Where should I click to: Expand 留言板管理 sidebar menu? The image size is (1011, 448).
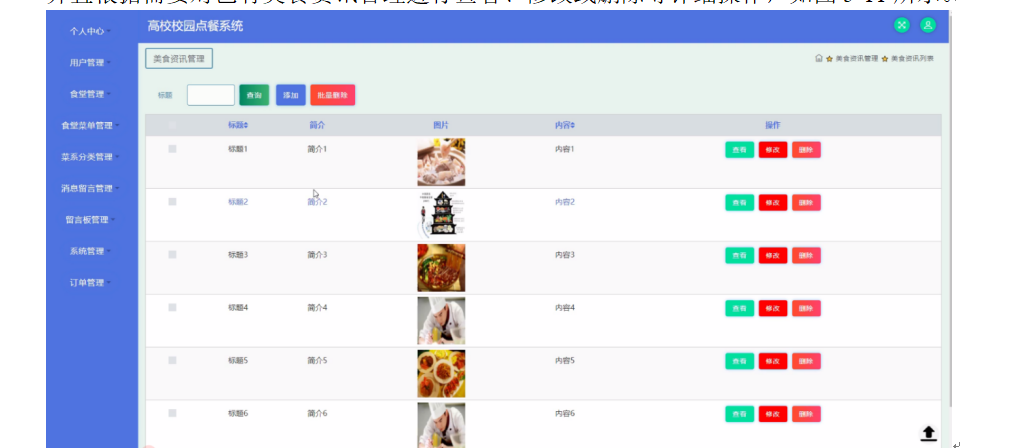[90, 220]
